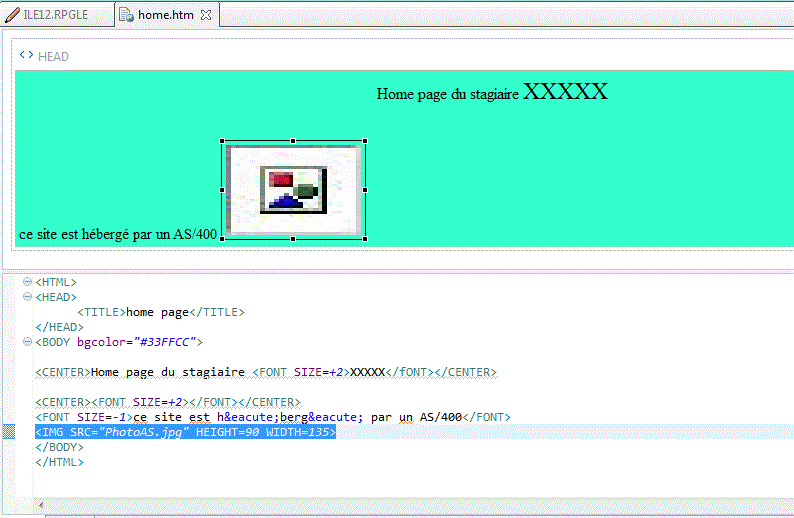Click the empty <CENTER><FONT SIZE=+2> source line

pyautogui.click(x=168, y=402)
